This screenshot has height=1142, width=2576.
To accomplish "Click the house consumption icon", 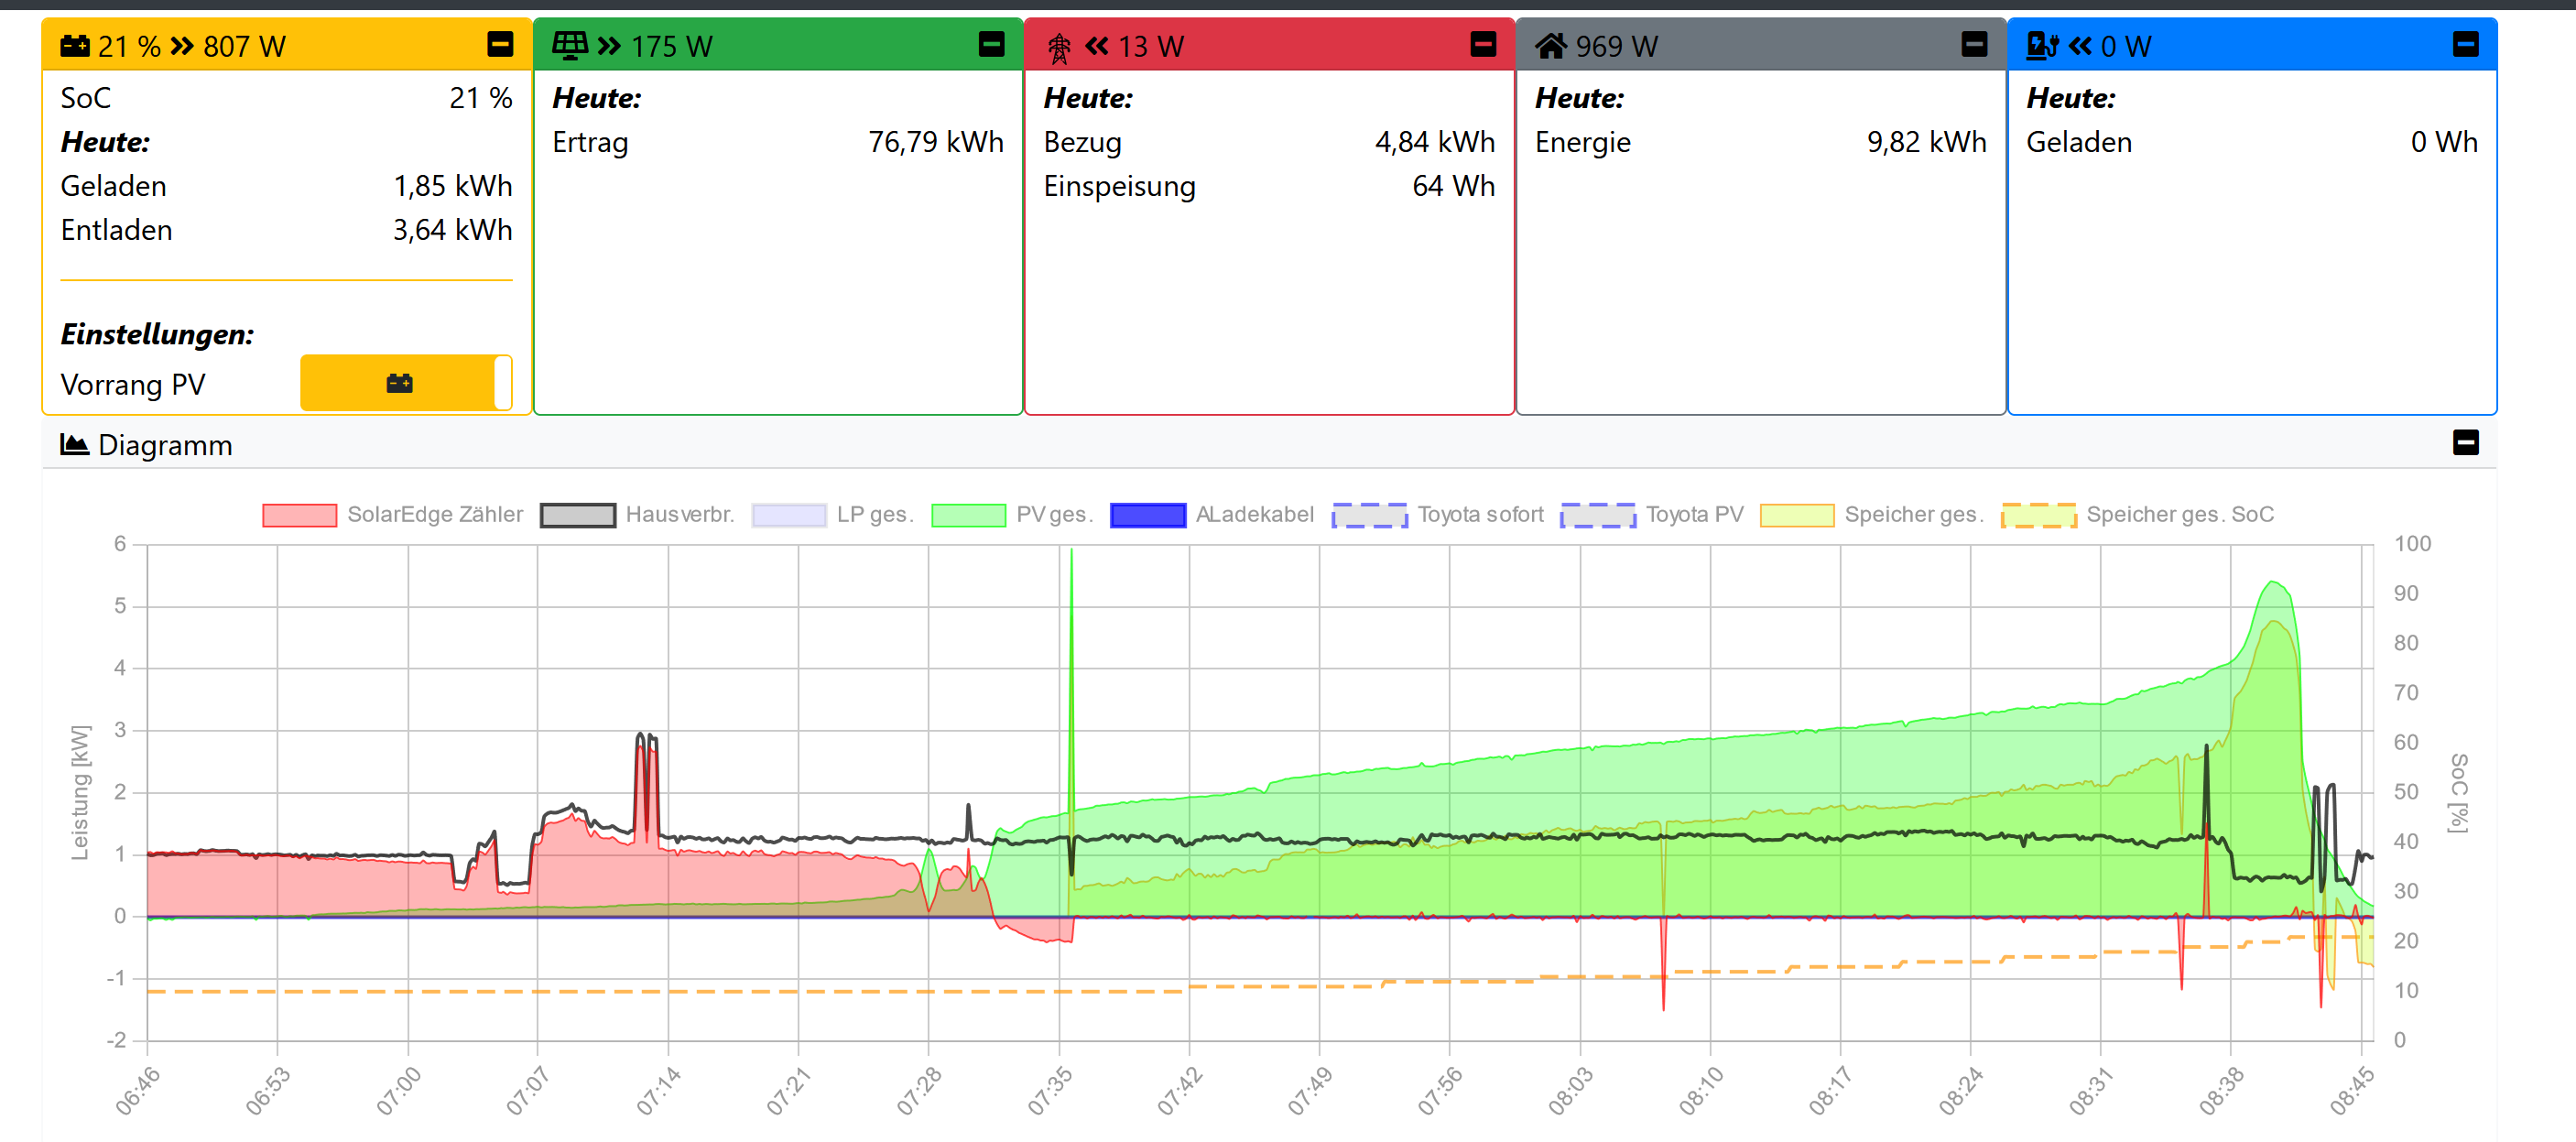I will [x=1550, y=45].
